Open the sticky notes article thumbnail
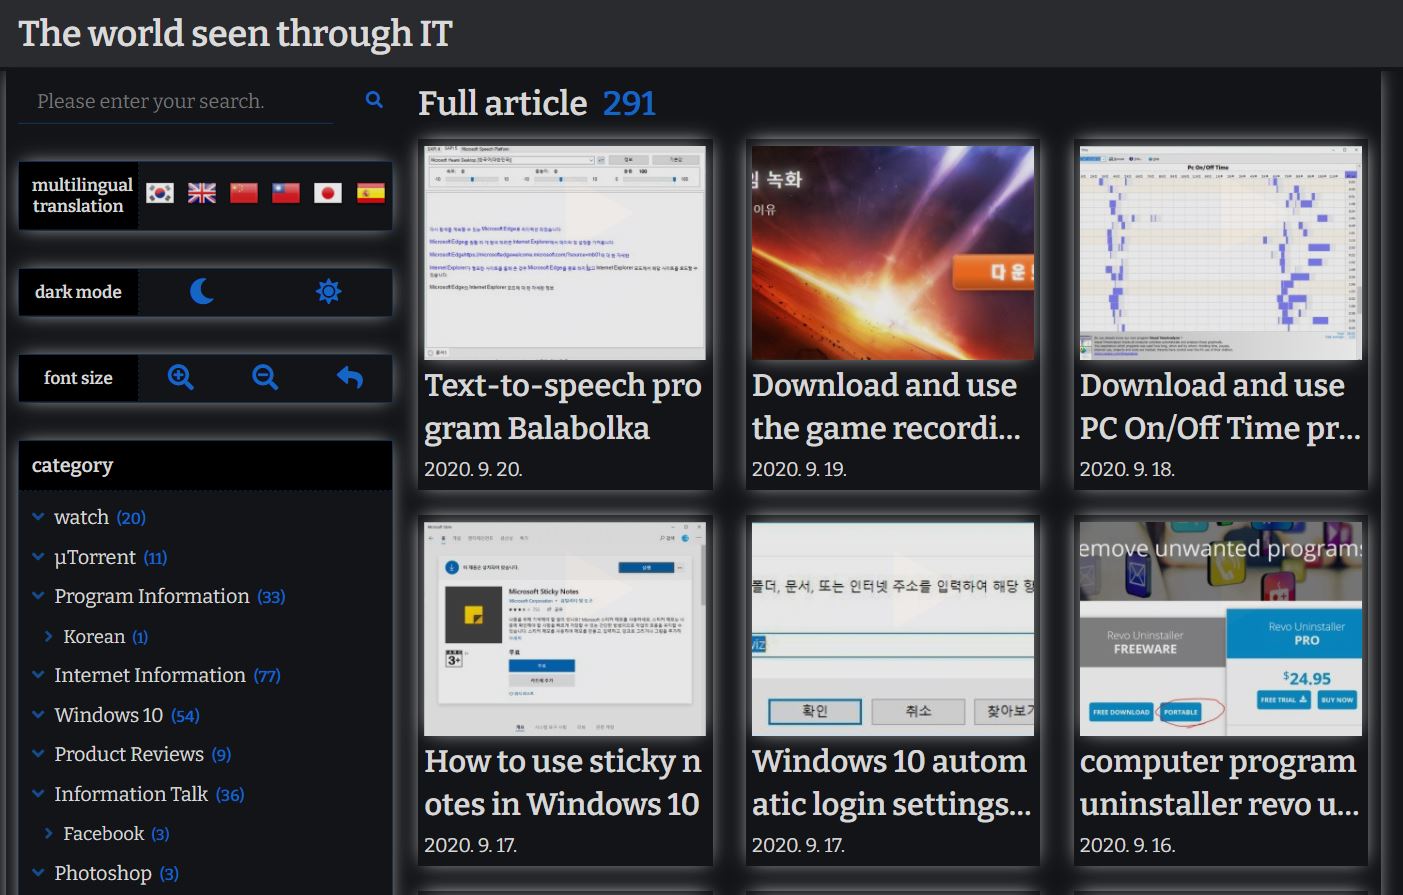This screenshot has height=895, width=1403. [x=565, y=629]
